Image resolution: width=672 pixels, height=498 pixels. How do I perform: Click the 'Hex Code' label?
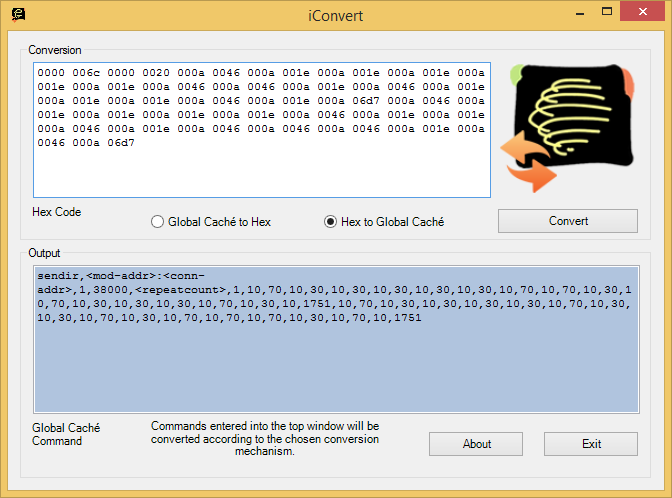tap(57, 212)
